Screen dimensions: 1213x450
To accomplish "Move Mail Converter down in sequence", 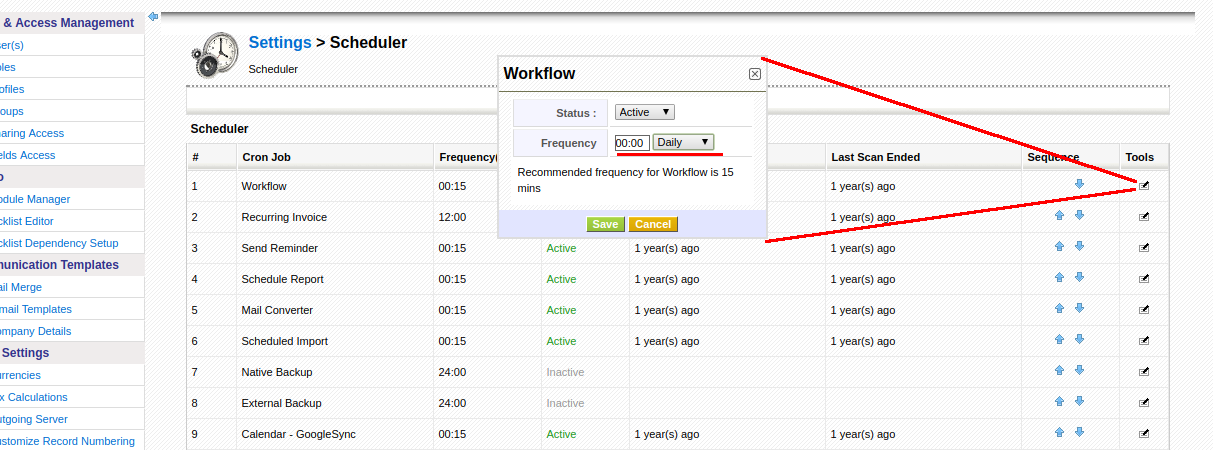I will (x=1079, y=309).
